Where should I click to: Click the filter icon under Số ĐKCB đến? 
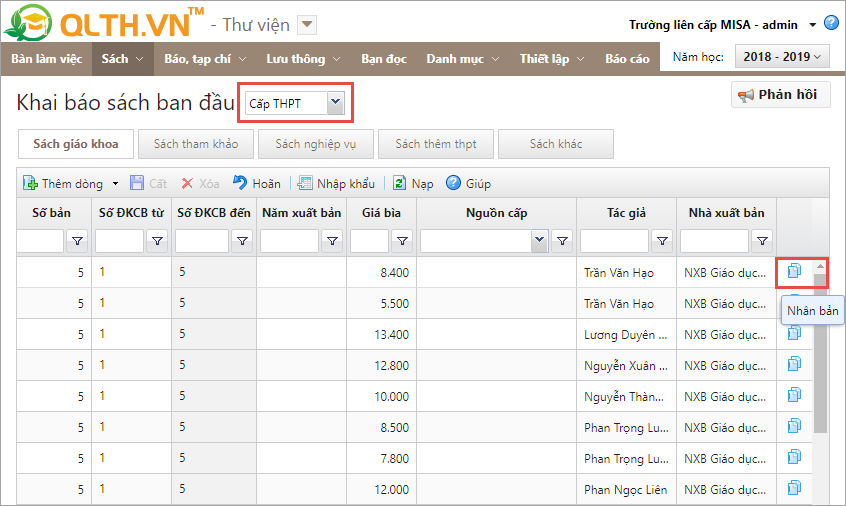point(242,241)
